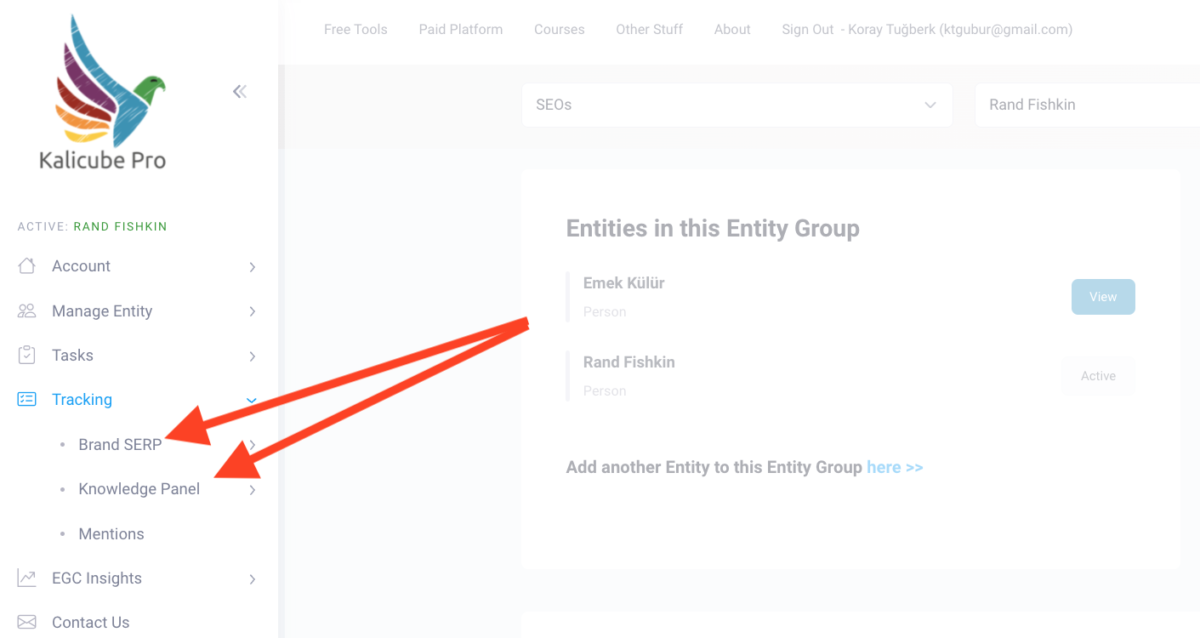Select Brand SERP under Tracking
Screen dimensions: 1200x638
pyautogui.click(x=120, y=445)
